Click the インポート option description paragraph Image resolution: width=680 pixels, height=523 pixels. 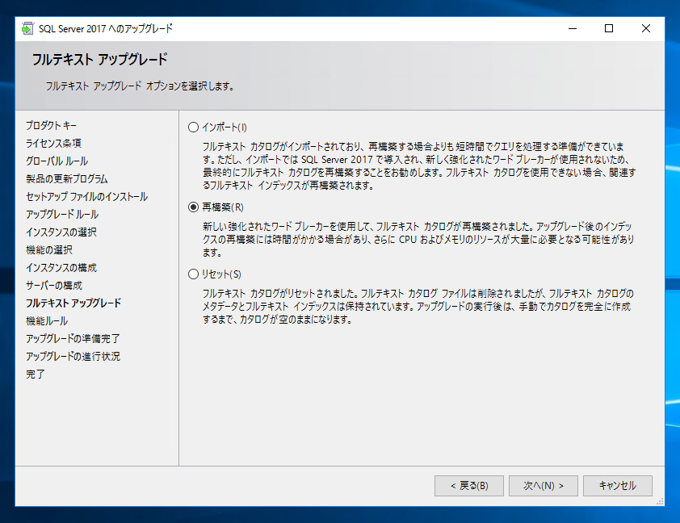click(x=419, y=166)
